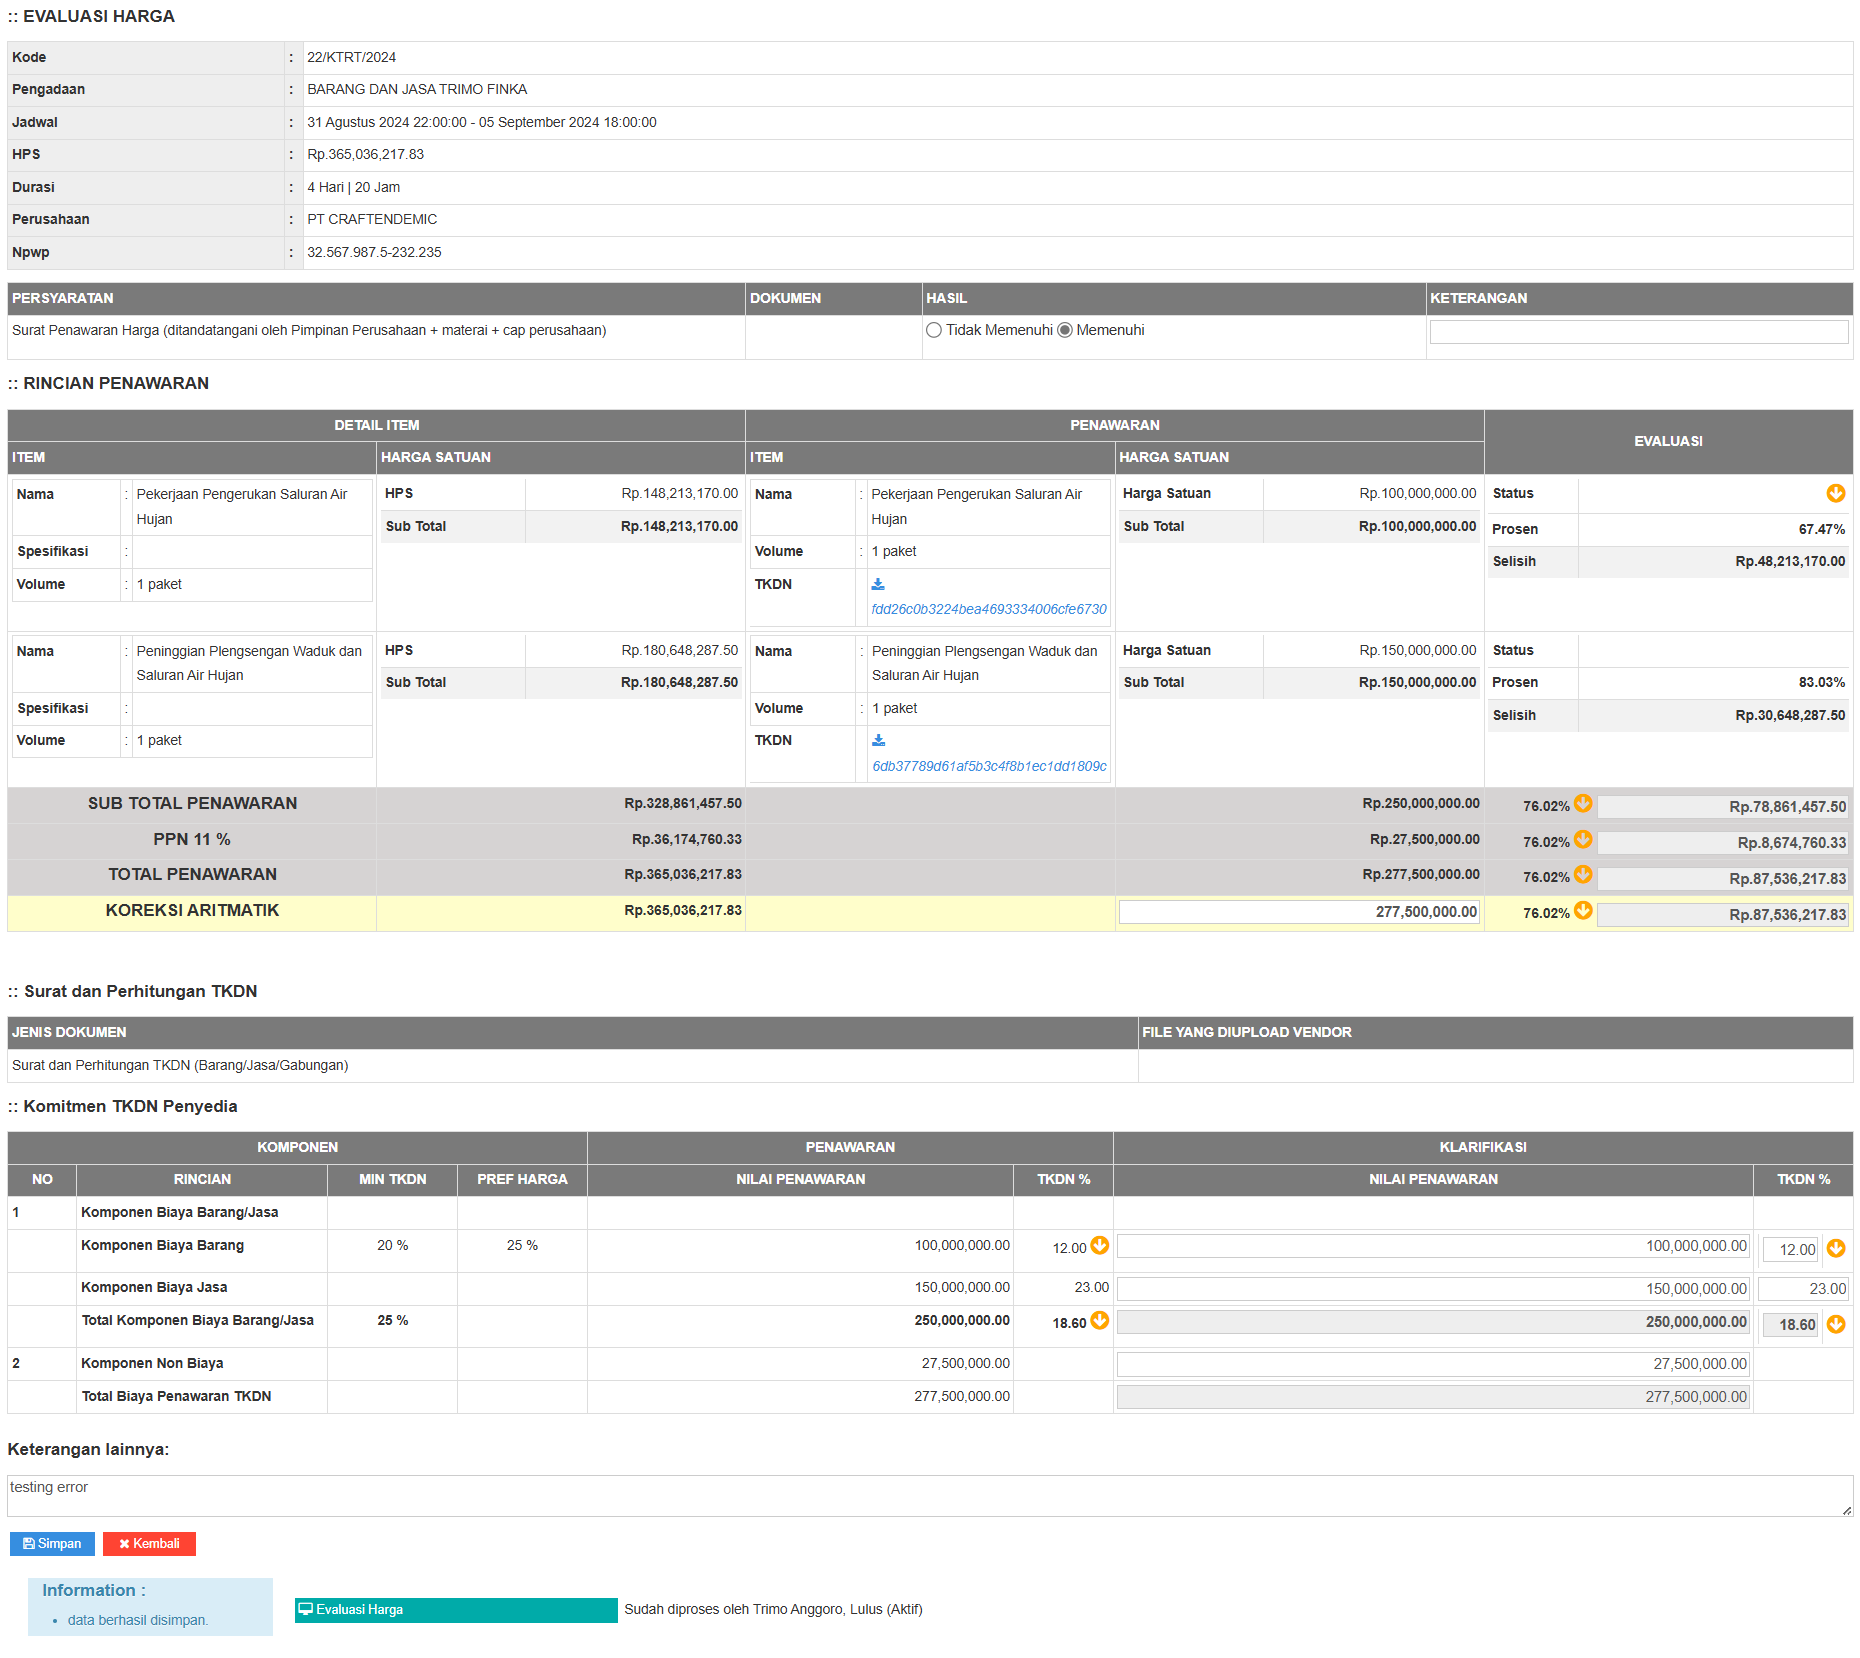This screenshot has height=1658, width=1860.
Task: Focus the Keterangan input field in requirements table
Action: click(1638, 332)
